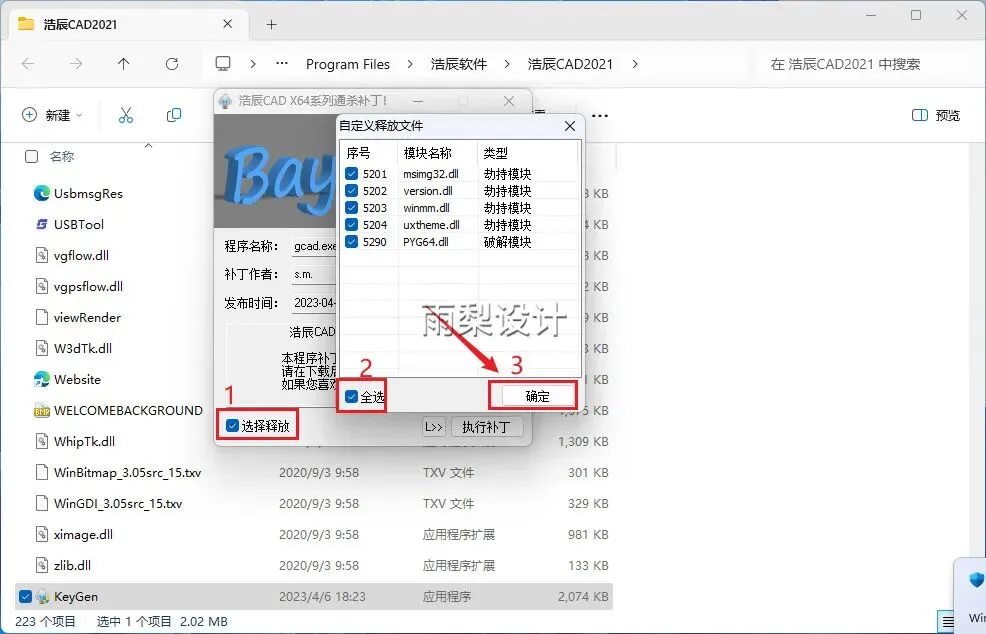Select the UsbmsgRes file icon

tap(42, 193)
